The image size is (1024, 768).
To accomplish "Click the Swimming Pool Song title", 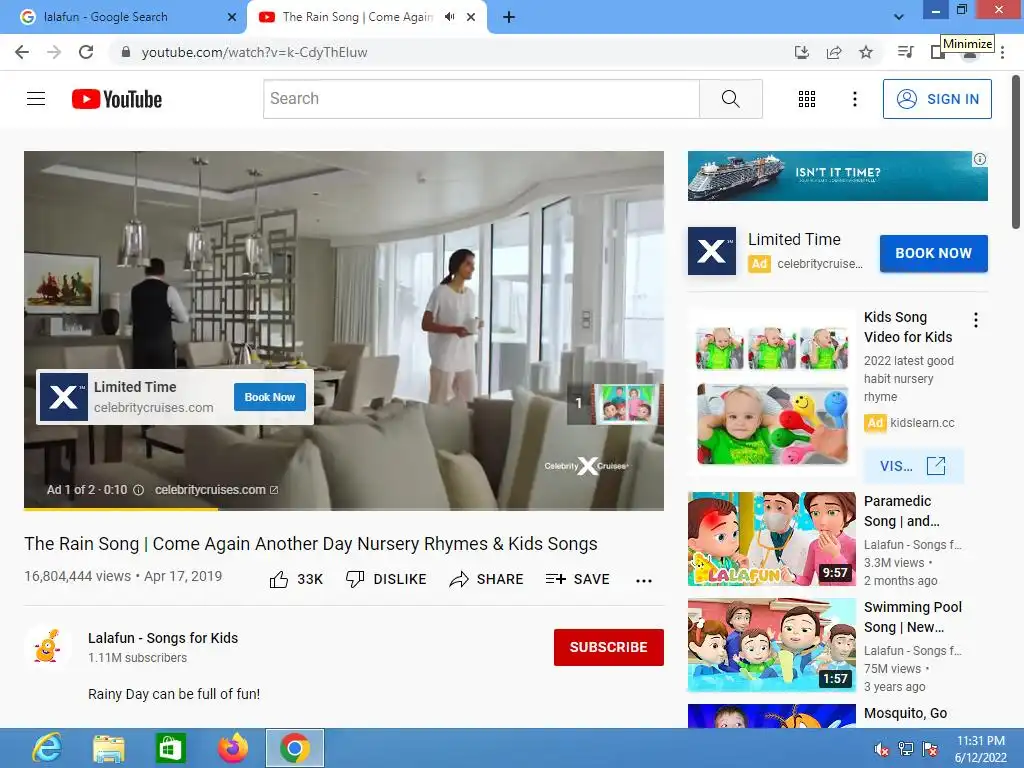I will 912,617.
